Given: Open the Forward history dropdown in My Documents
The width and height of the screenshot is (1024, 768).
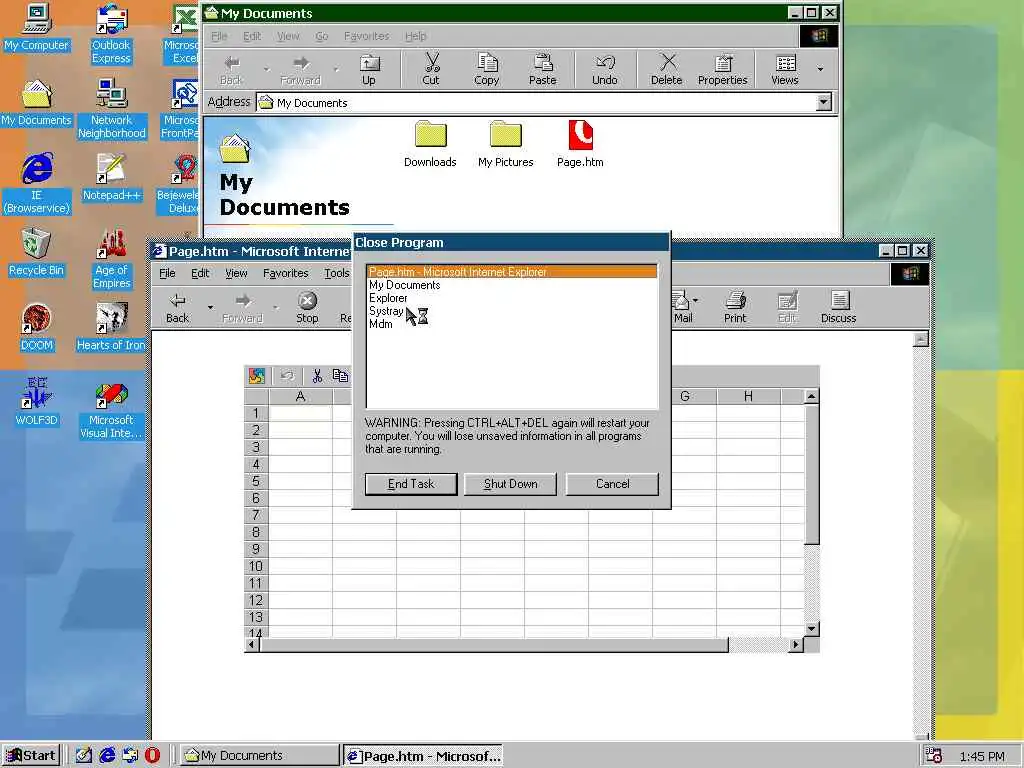Looking at the screenshot, I should 336,69.
